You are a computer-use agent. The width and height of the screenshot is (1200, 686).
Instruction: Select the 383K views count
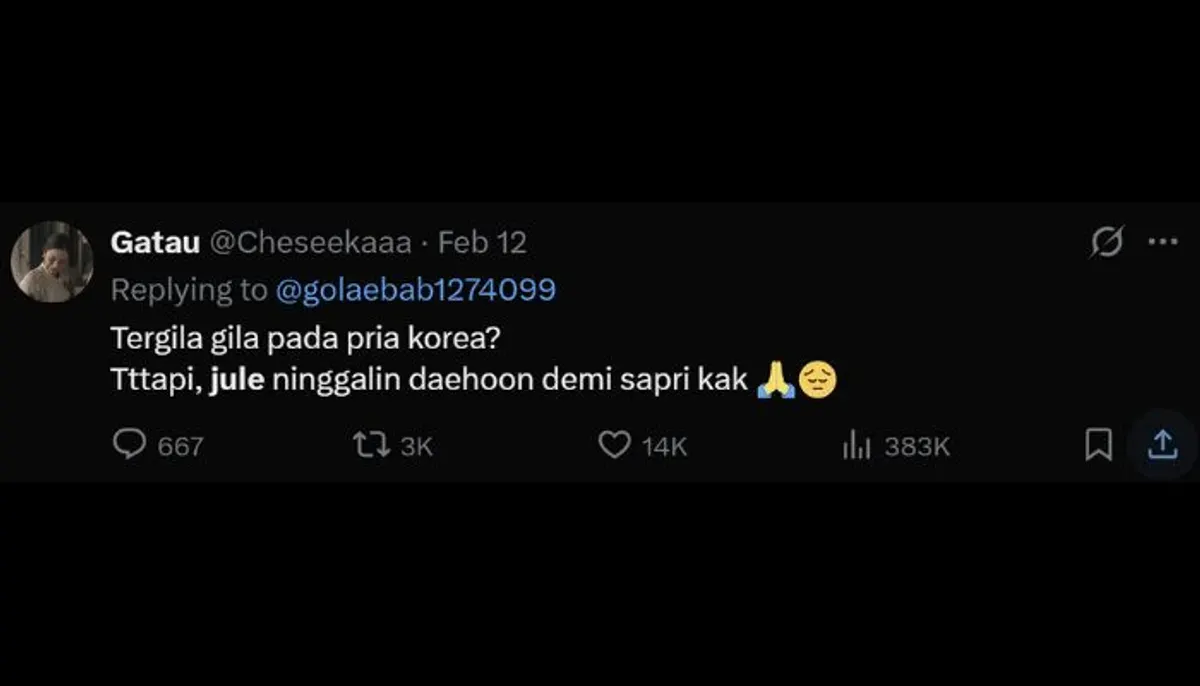917,446
